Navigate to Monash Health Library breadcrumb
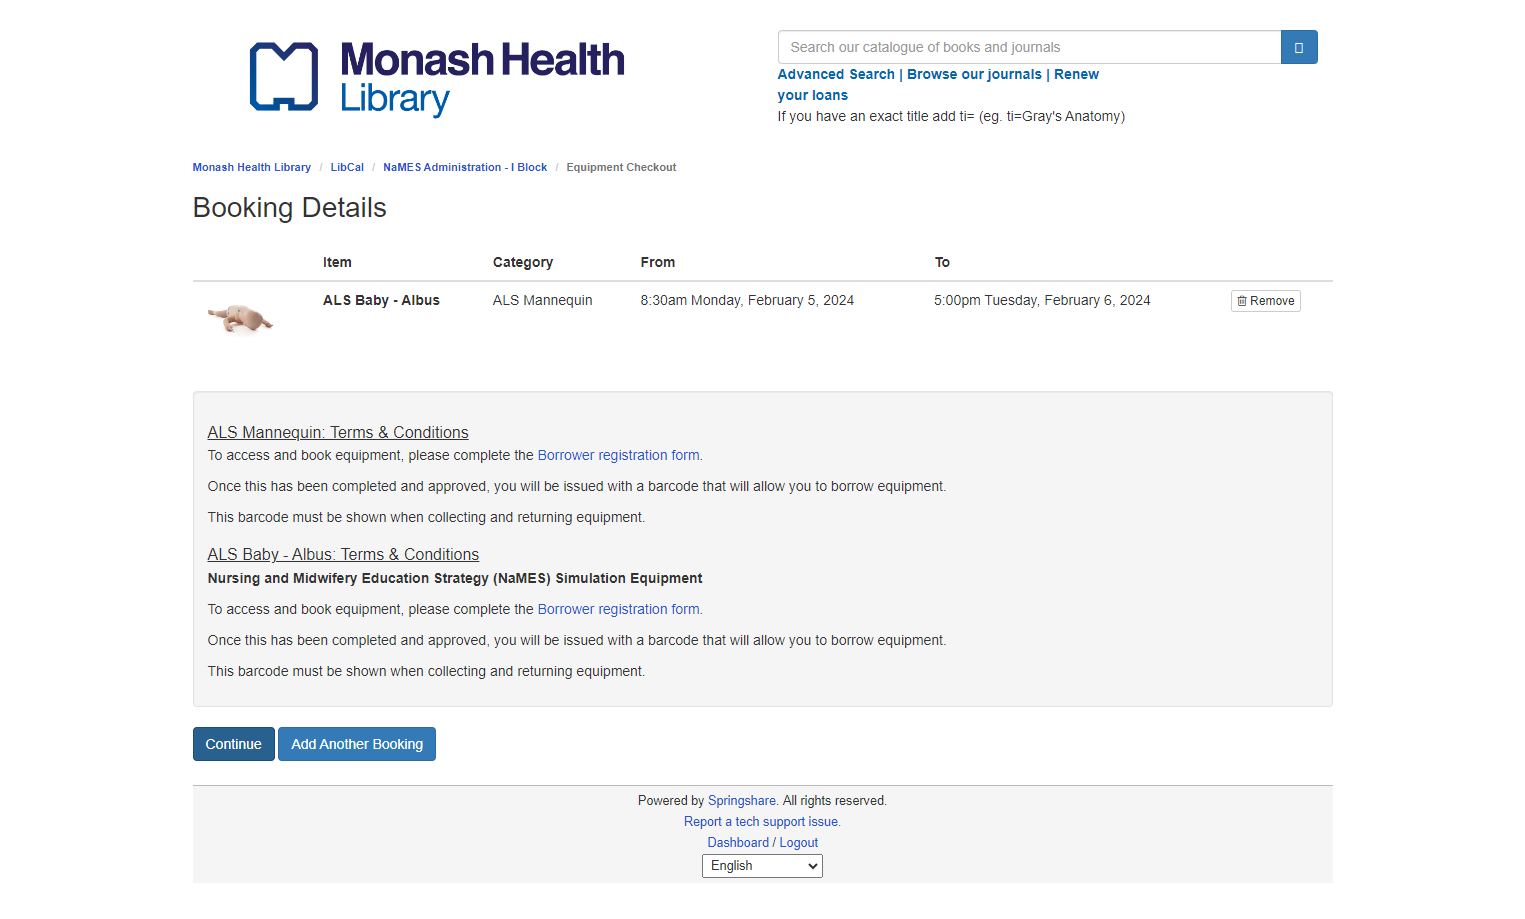 [x=252, y=167]
